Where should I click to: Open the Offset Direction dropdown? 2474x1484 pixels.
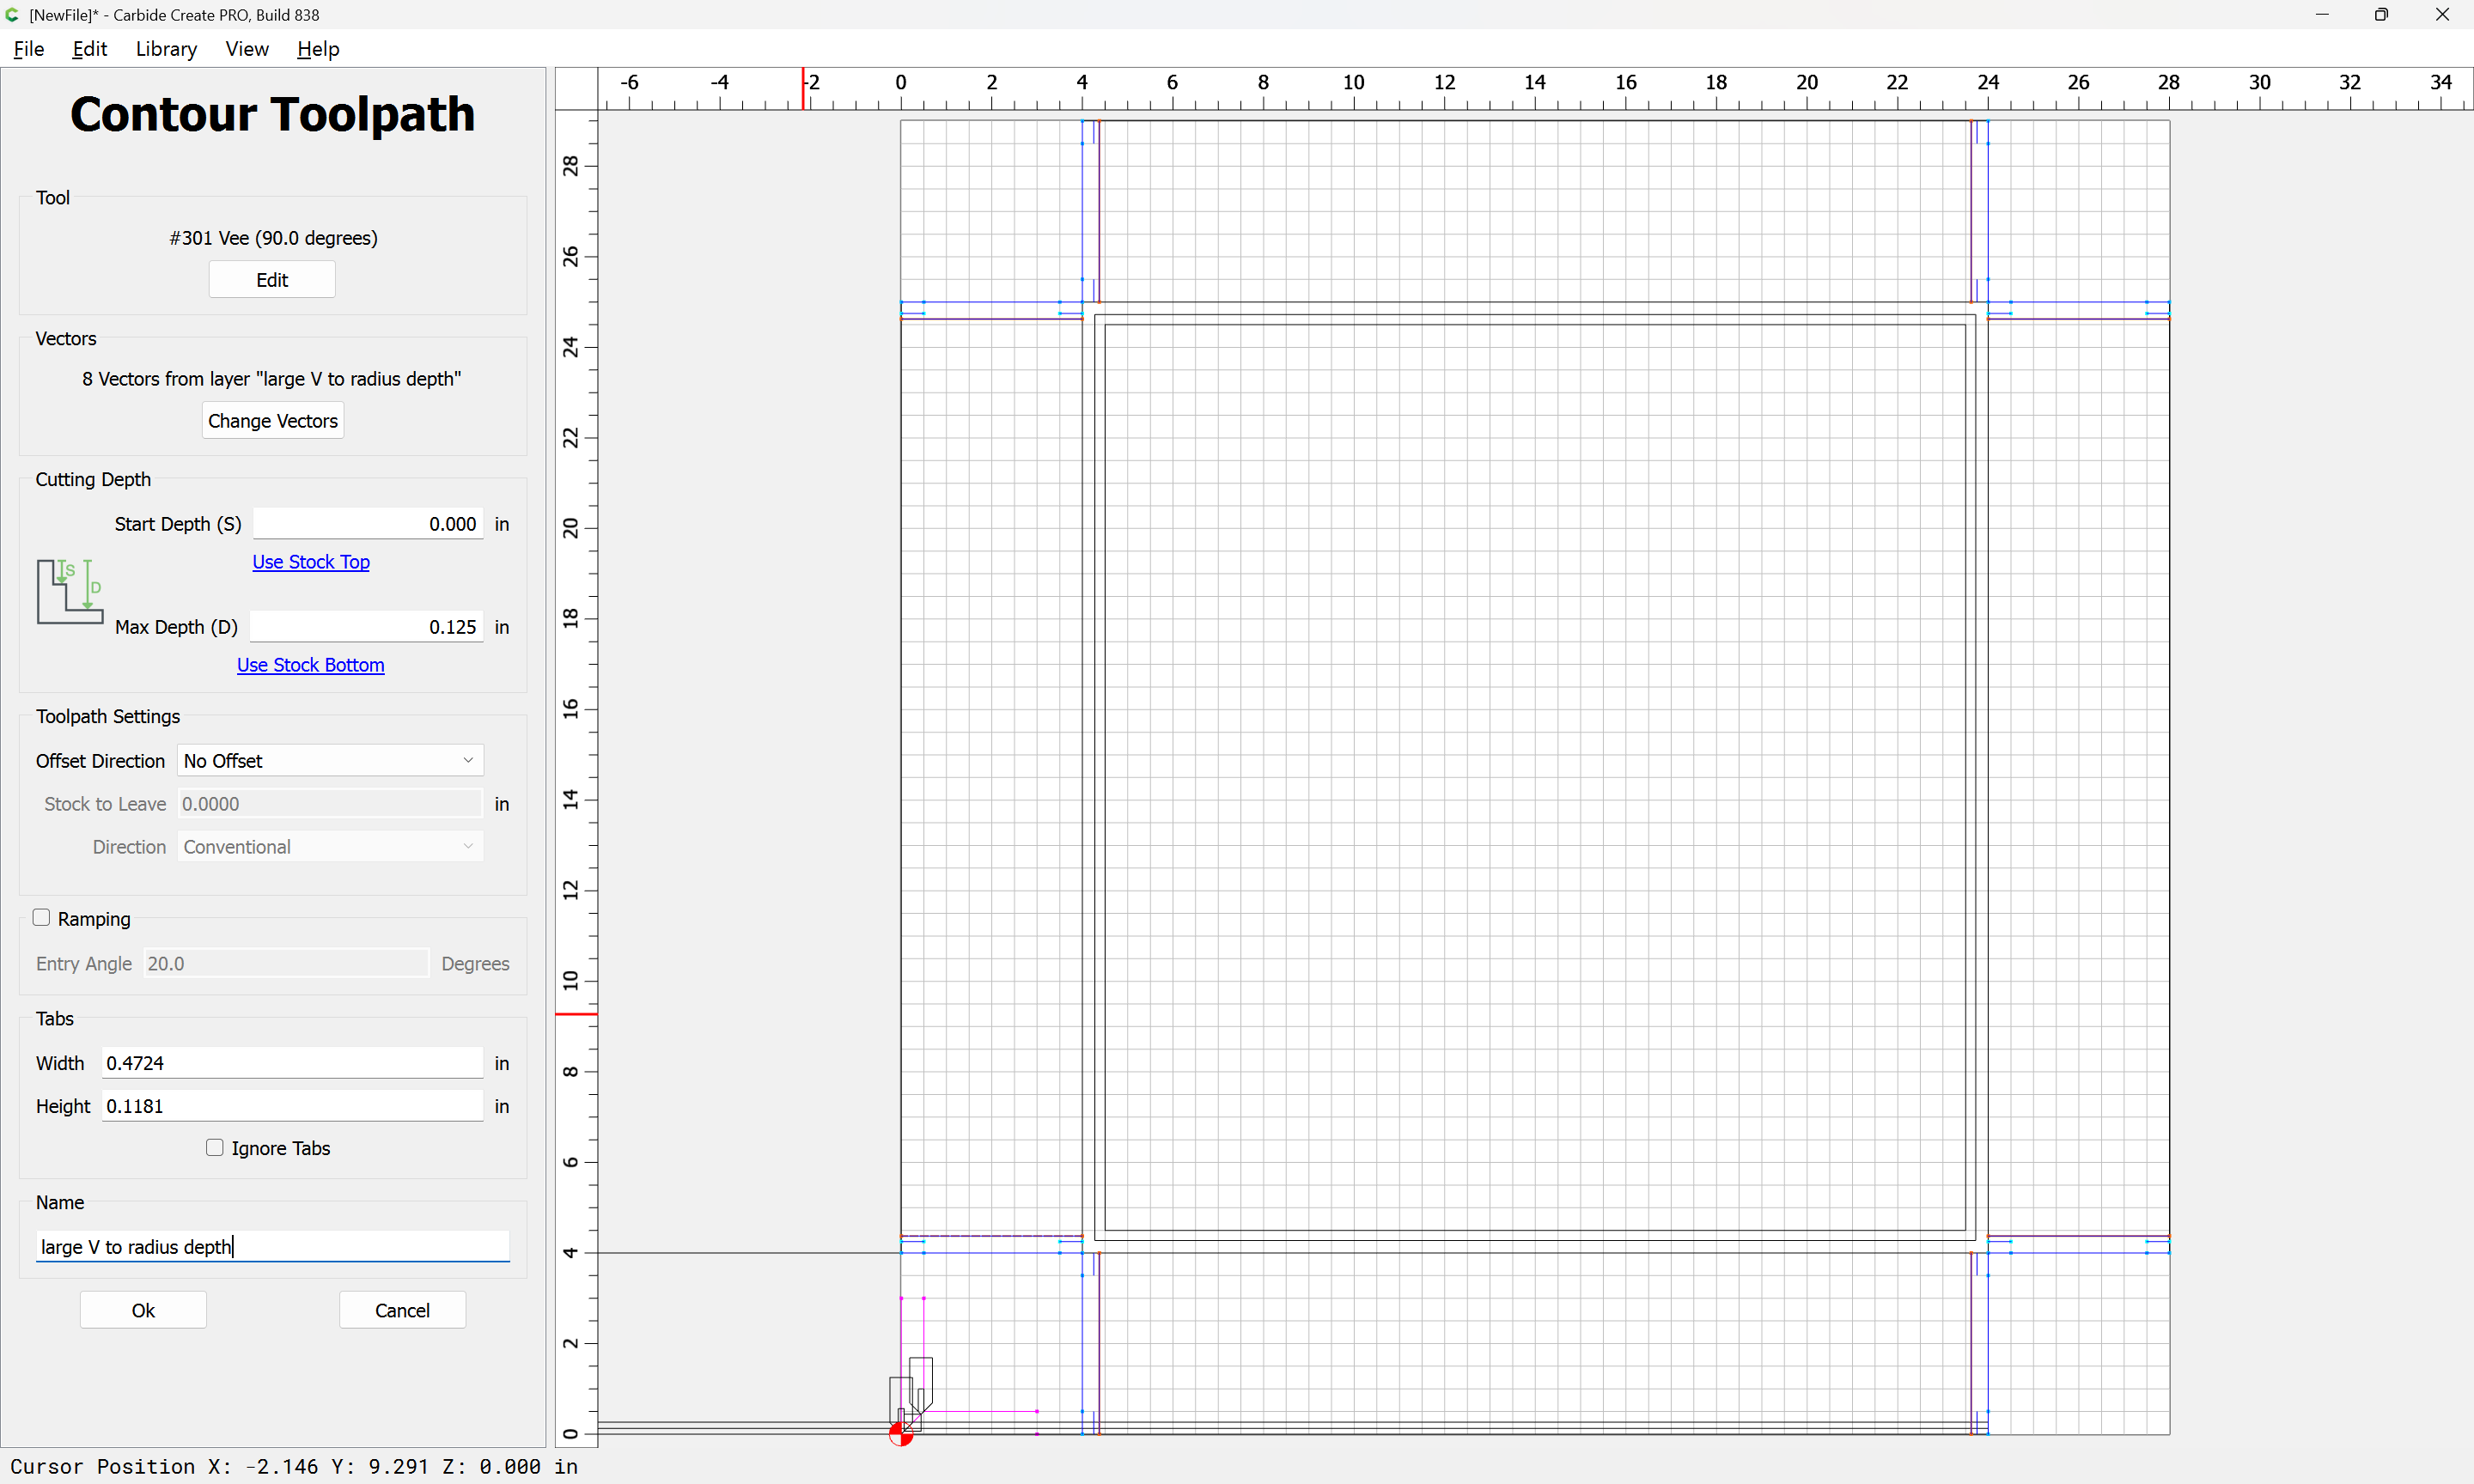click(x=330, y=760)
